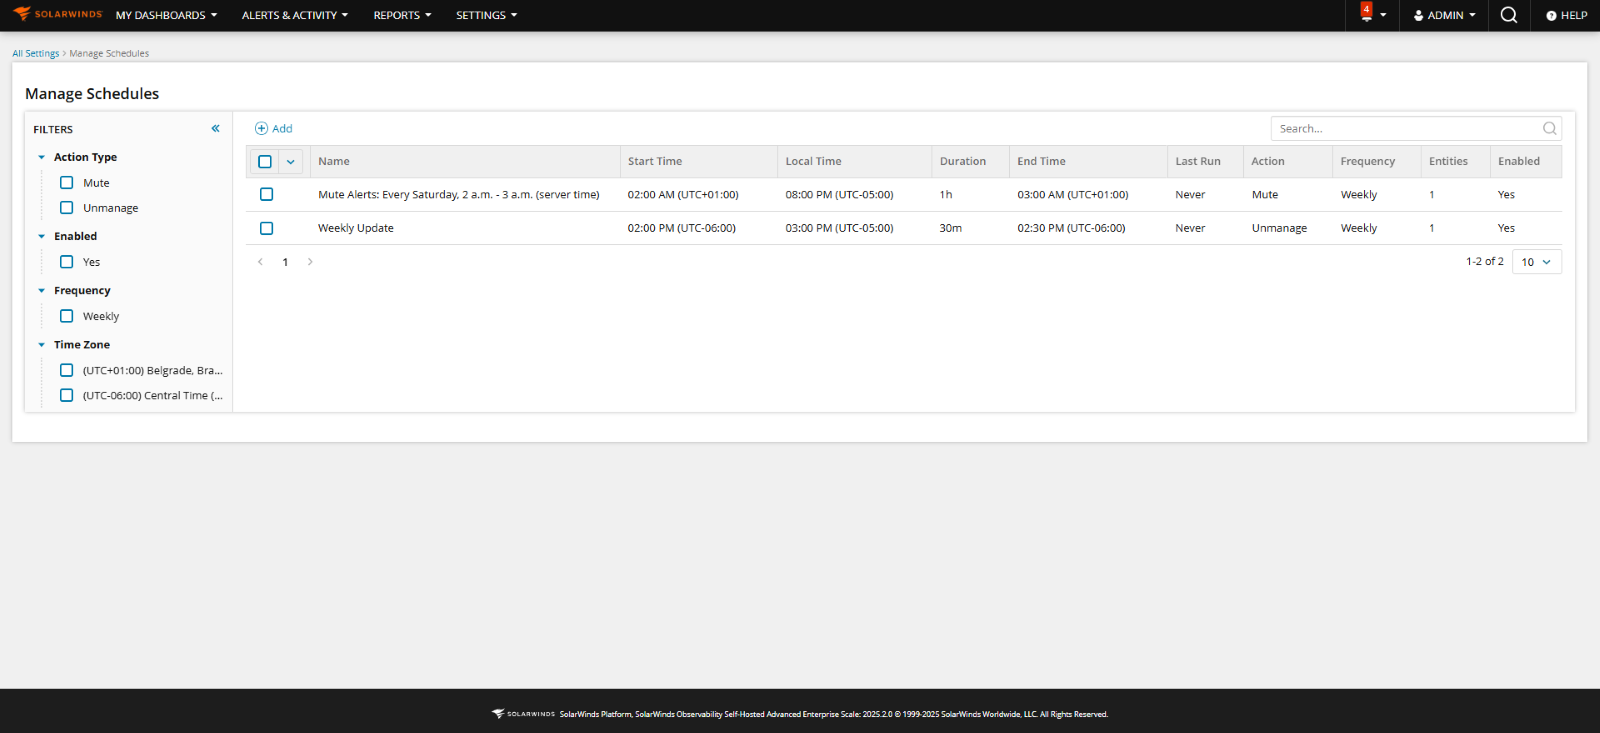Check the Unmanage action type filter

[x=67, y=208]
